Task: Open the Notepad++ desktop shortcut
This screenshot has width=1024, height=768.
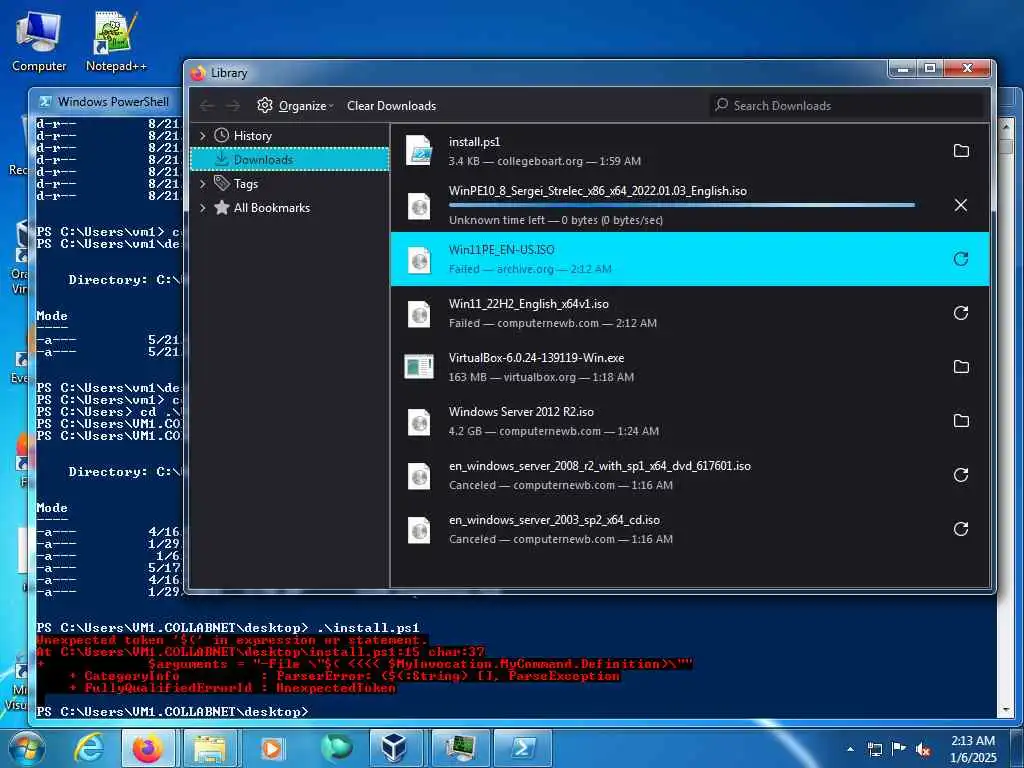Action: pyautogui.click(x=116, y=40)
